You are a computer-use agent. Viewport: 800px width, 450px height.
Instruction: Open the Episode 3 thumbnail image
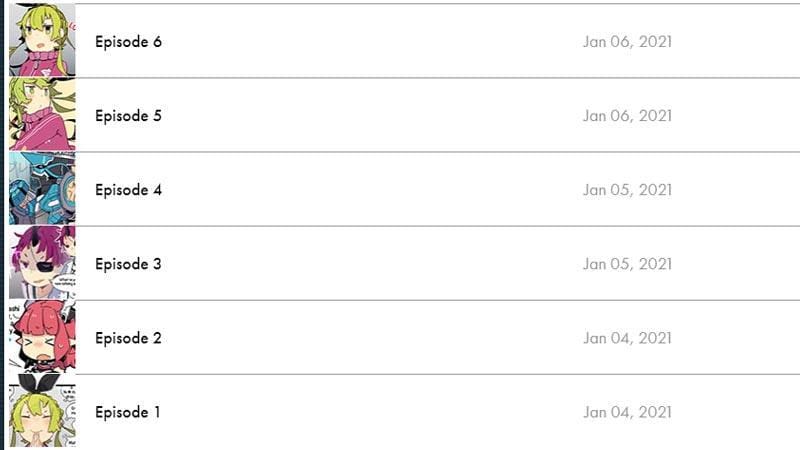click(x=42, y=263)
